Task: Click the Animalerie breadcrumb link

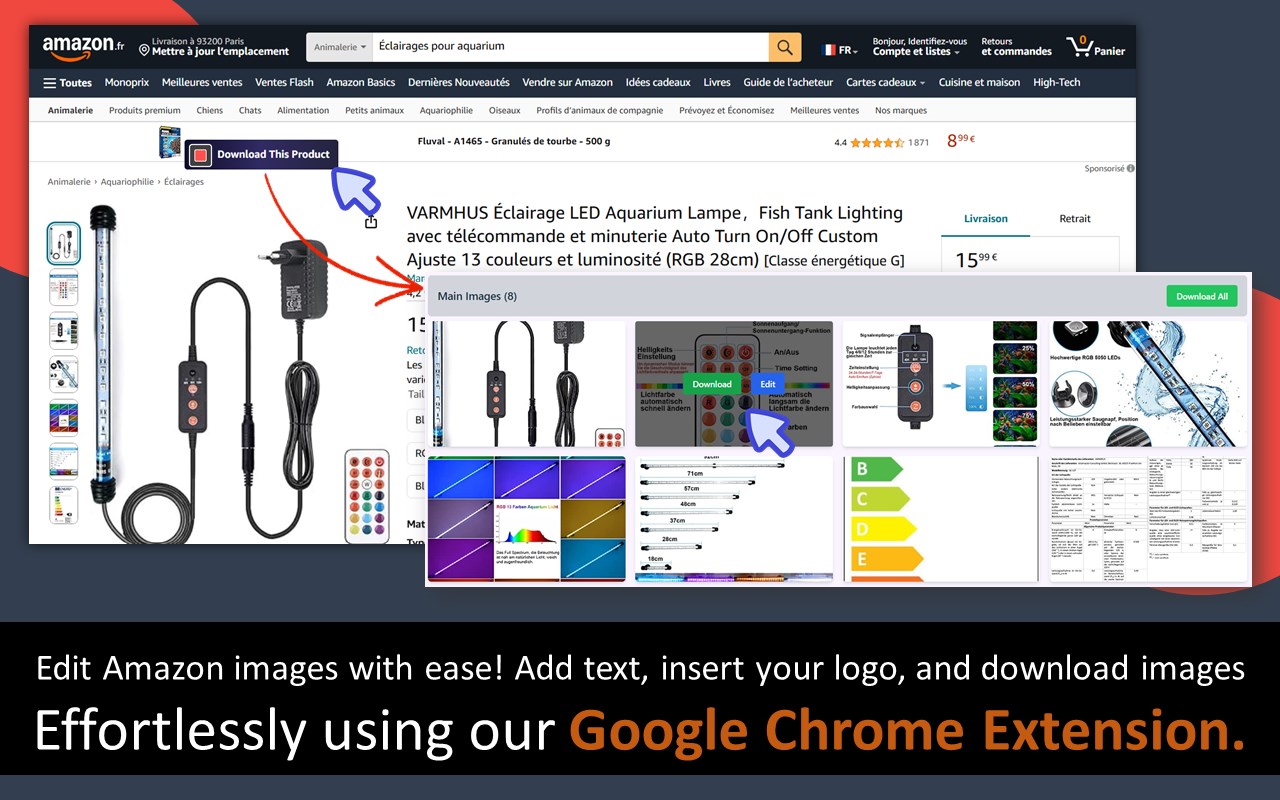Action: [x=70, y=182]
